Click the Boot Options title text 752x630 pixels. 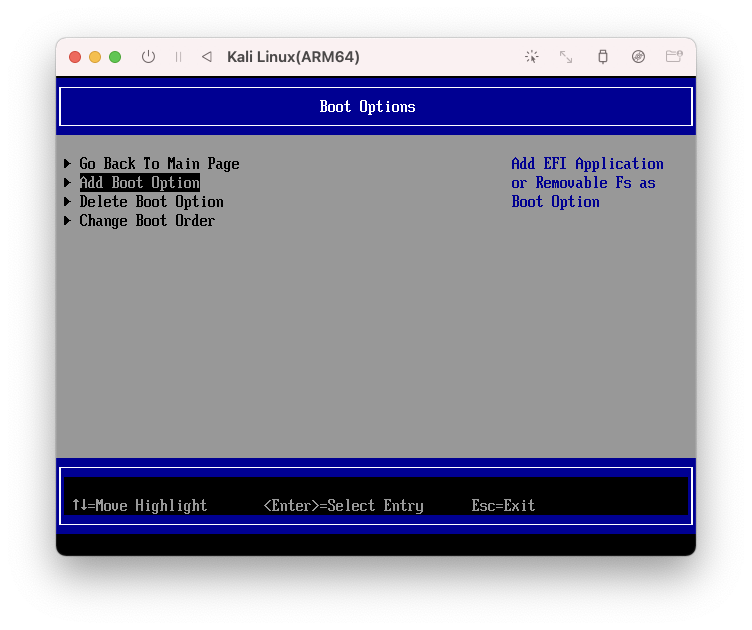(367, 107)
